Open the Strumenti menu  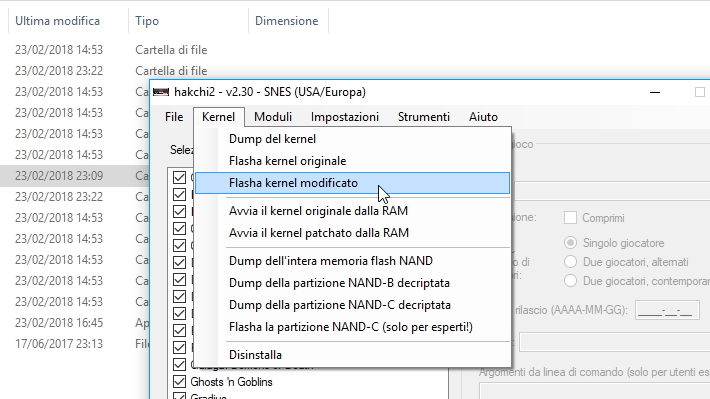point(424,117)
